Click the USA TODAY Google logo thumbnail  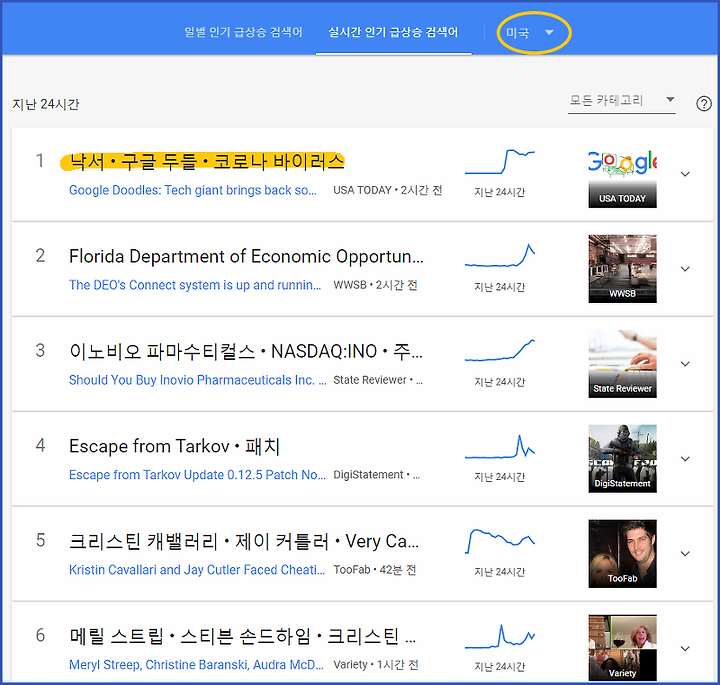click(x=622, y=174)
